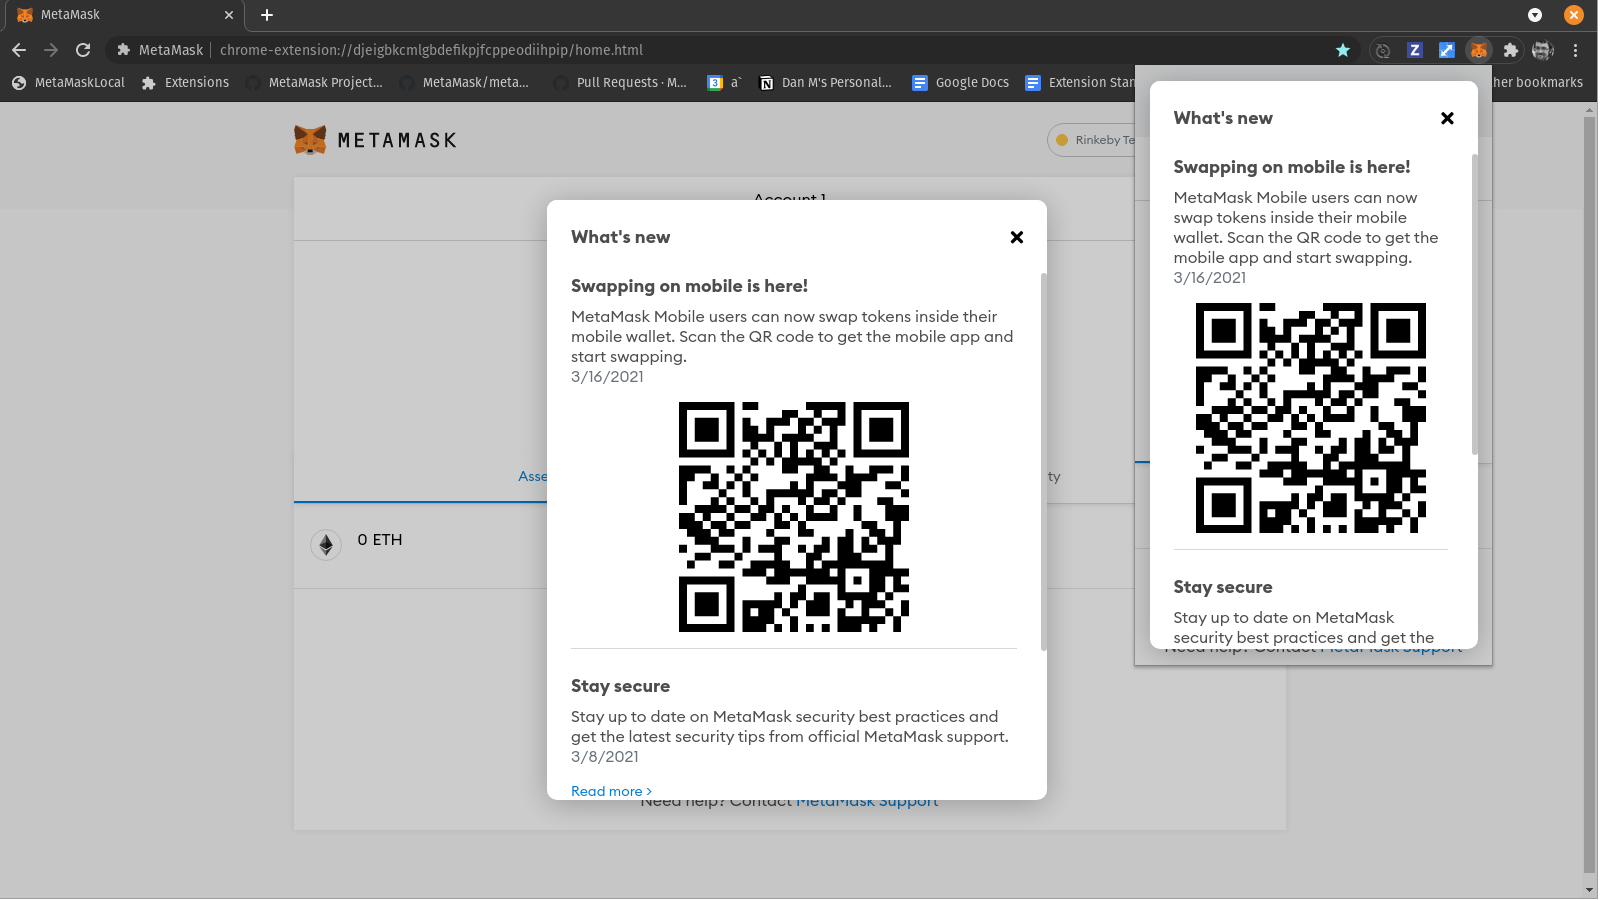
Task: Click the blue resize-arrows extension icon
Action: 1447,50
